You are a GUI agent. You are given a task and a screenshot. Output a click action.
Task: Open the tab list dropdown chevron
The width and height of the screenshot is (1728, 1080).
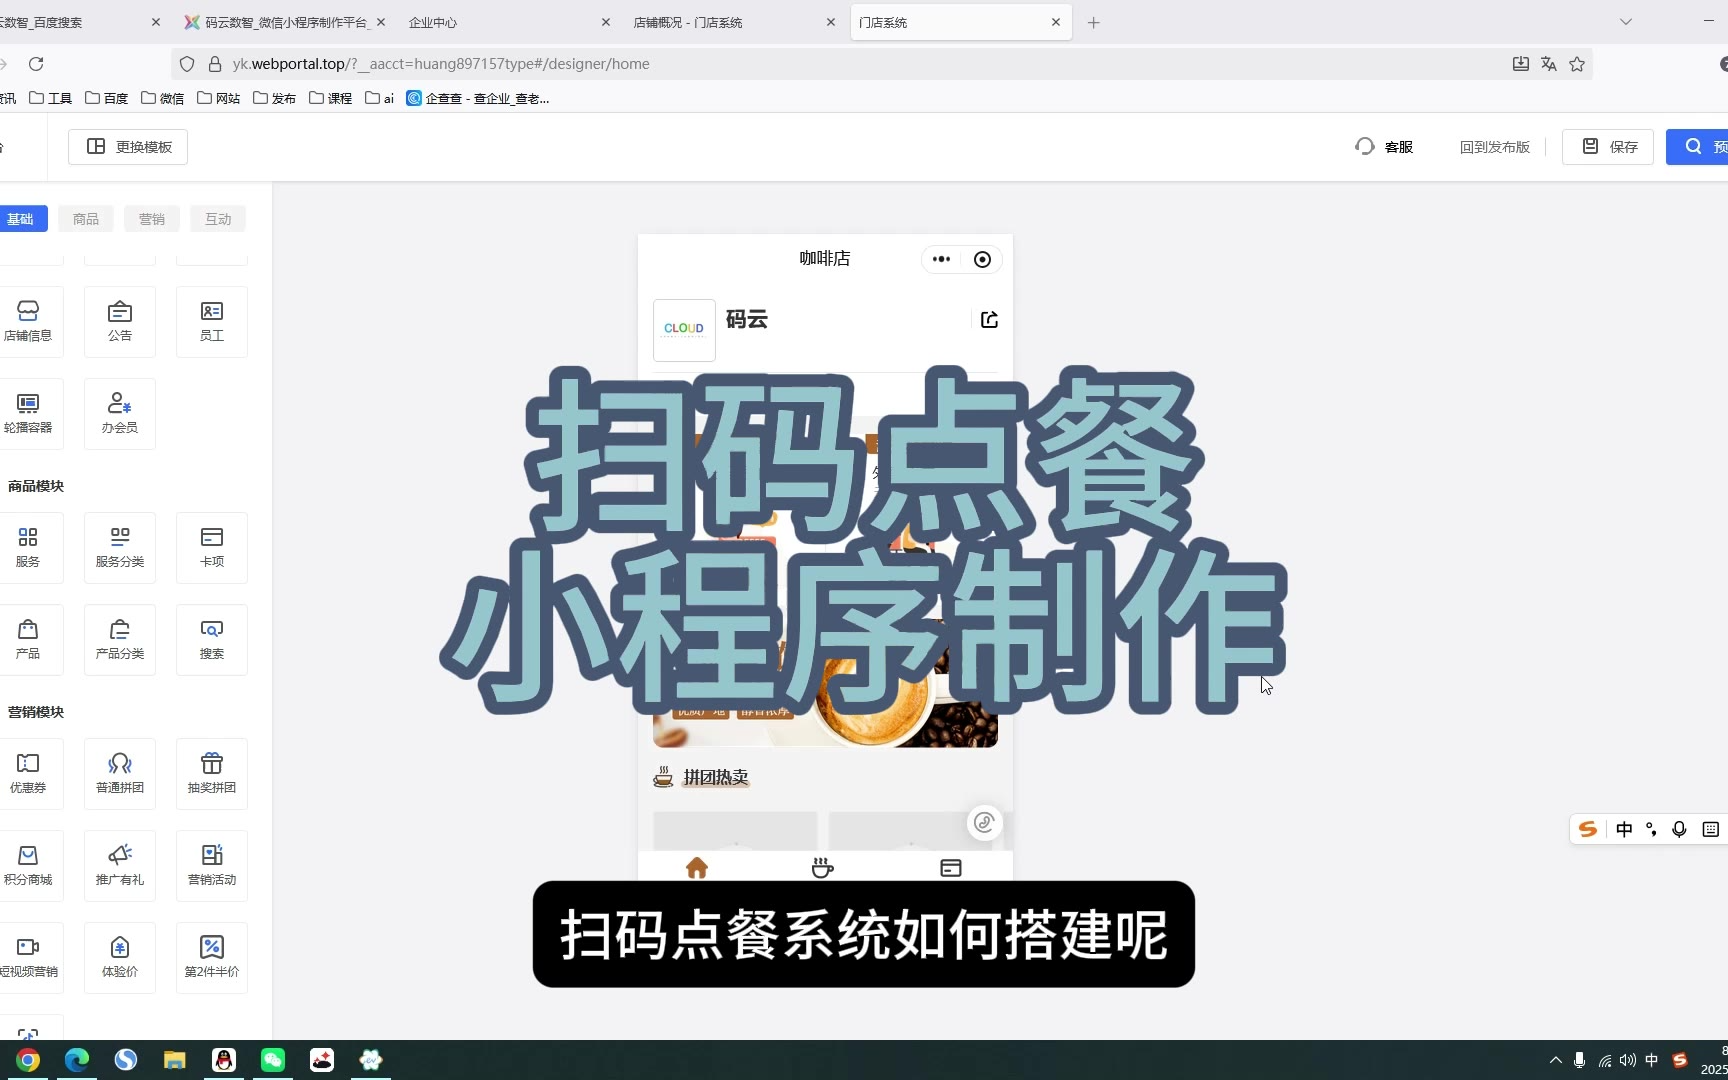click(x=1626, y=22)
